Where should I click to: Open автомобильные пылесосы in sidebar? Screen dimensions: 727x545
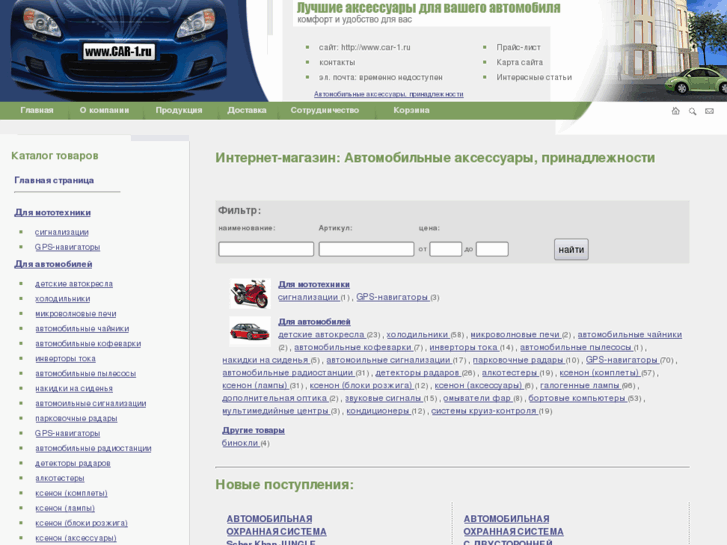(x=85, y=373)
